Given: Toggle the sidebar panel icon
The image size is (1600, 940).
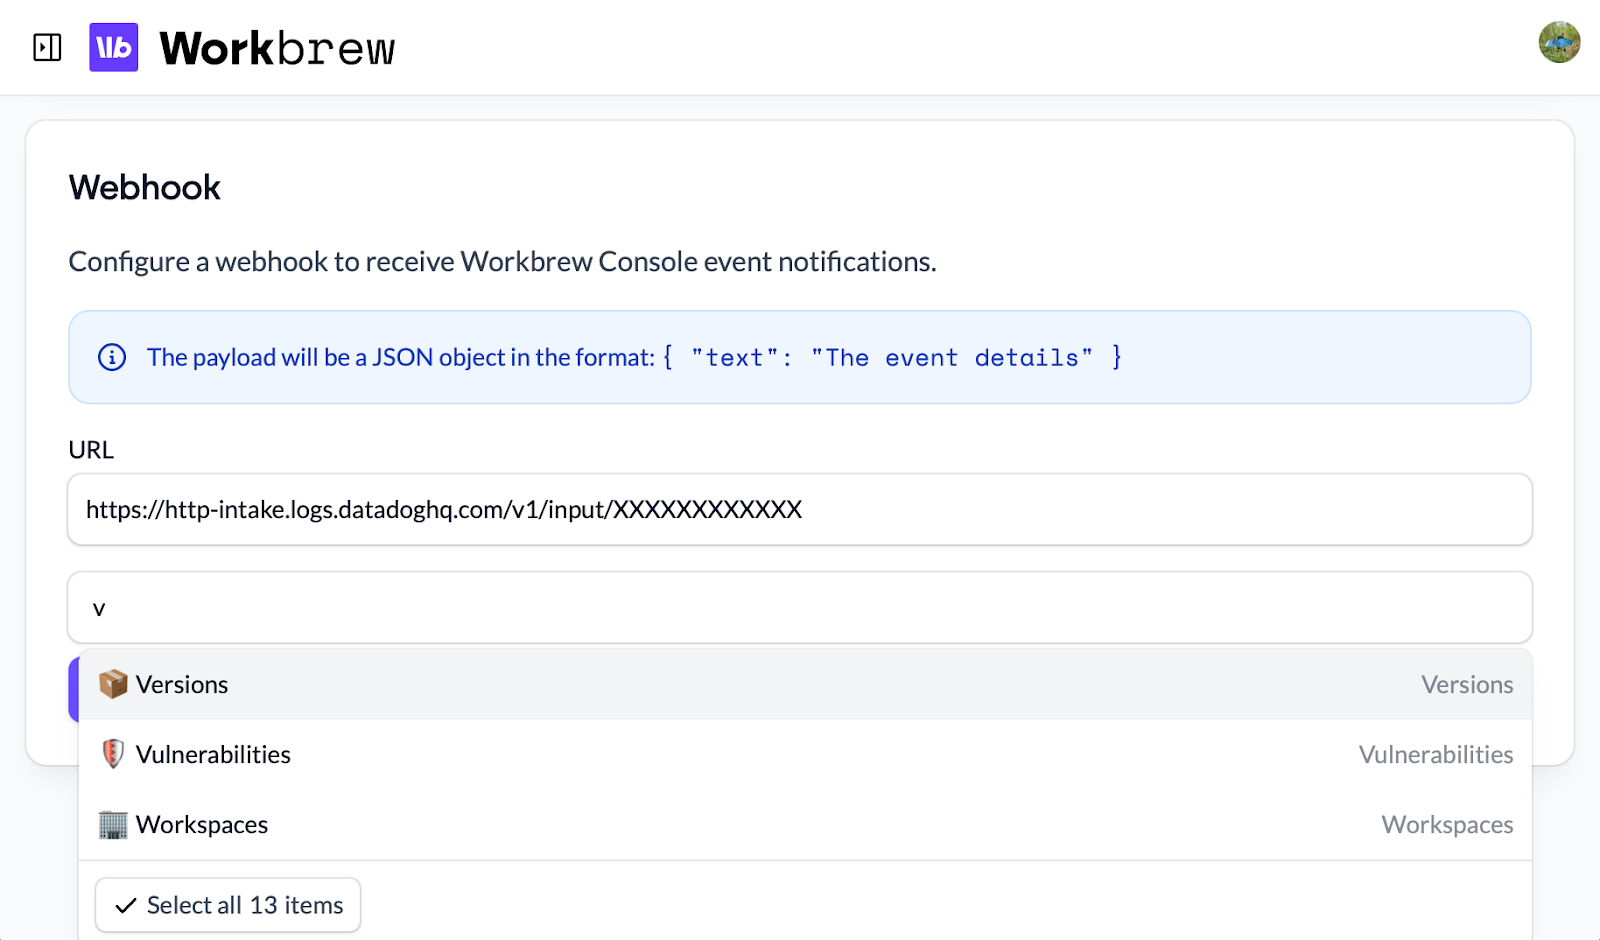Looking at the screenshot, I should [x=47, y=47].
